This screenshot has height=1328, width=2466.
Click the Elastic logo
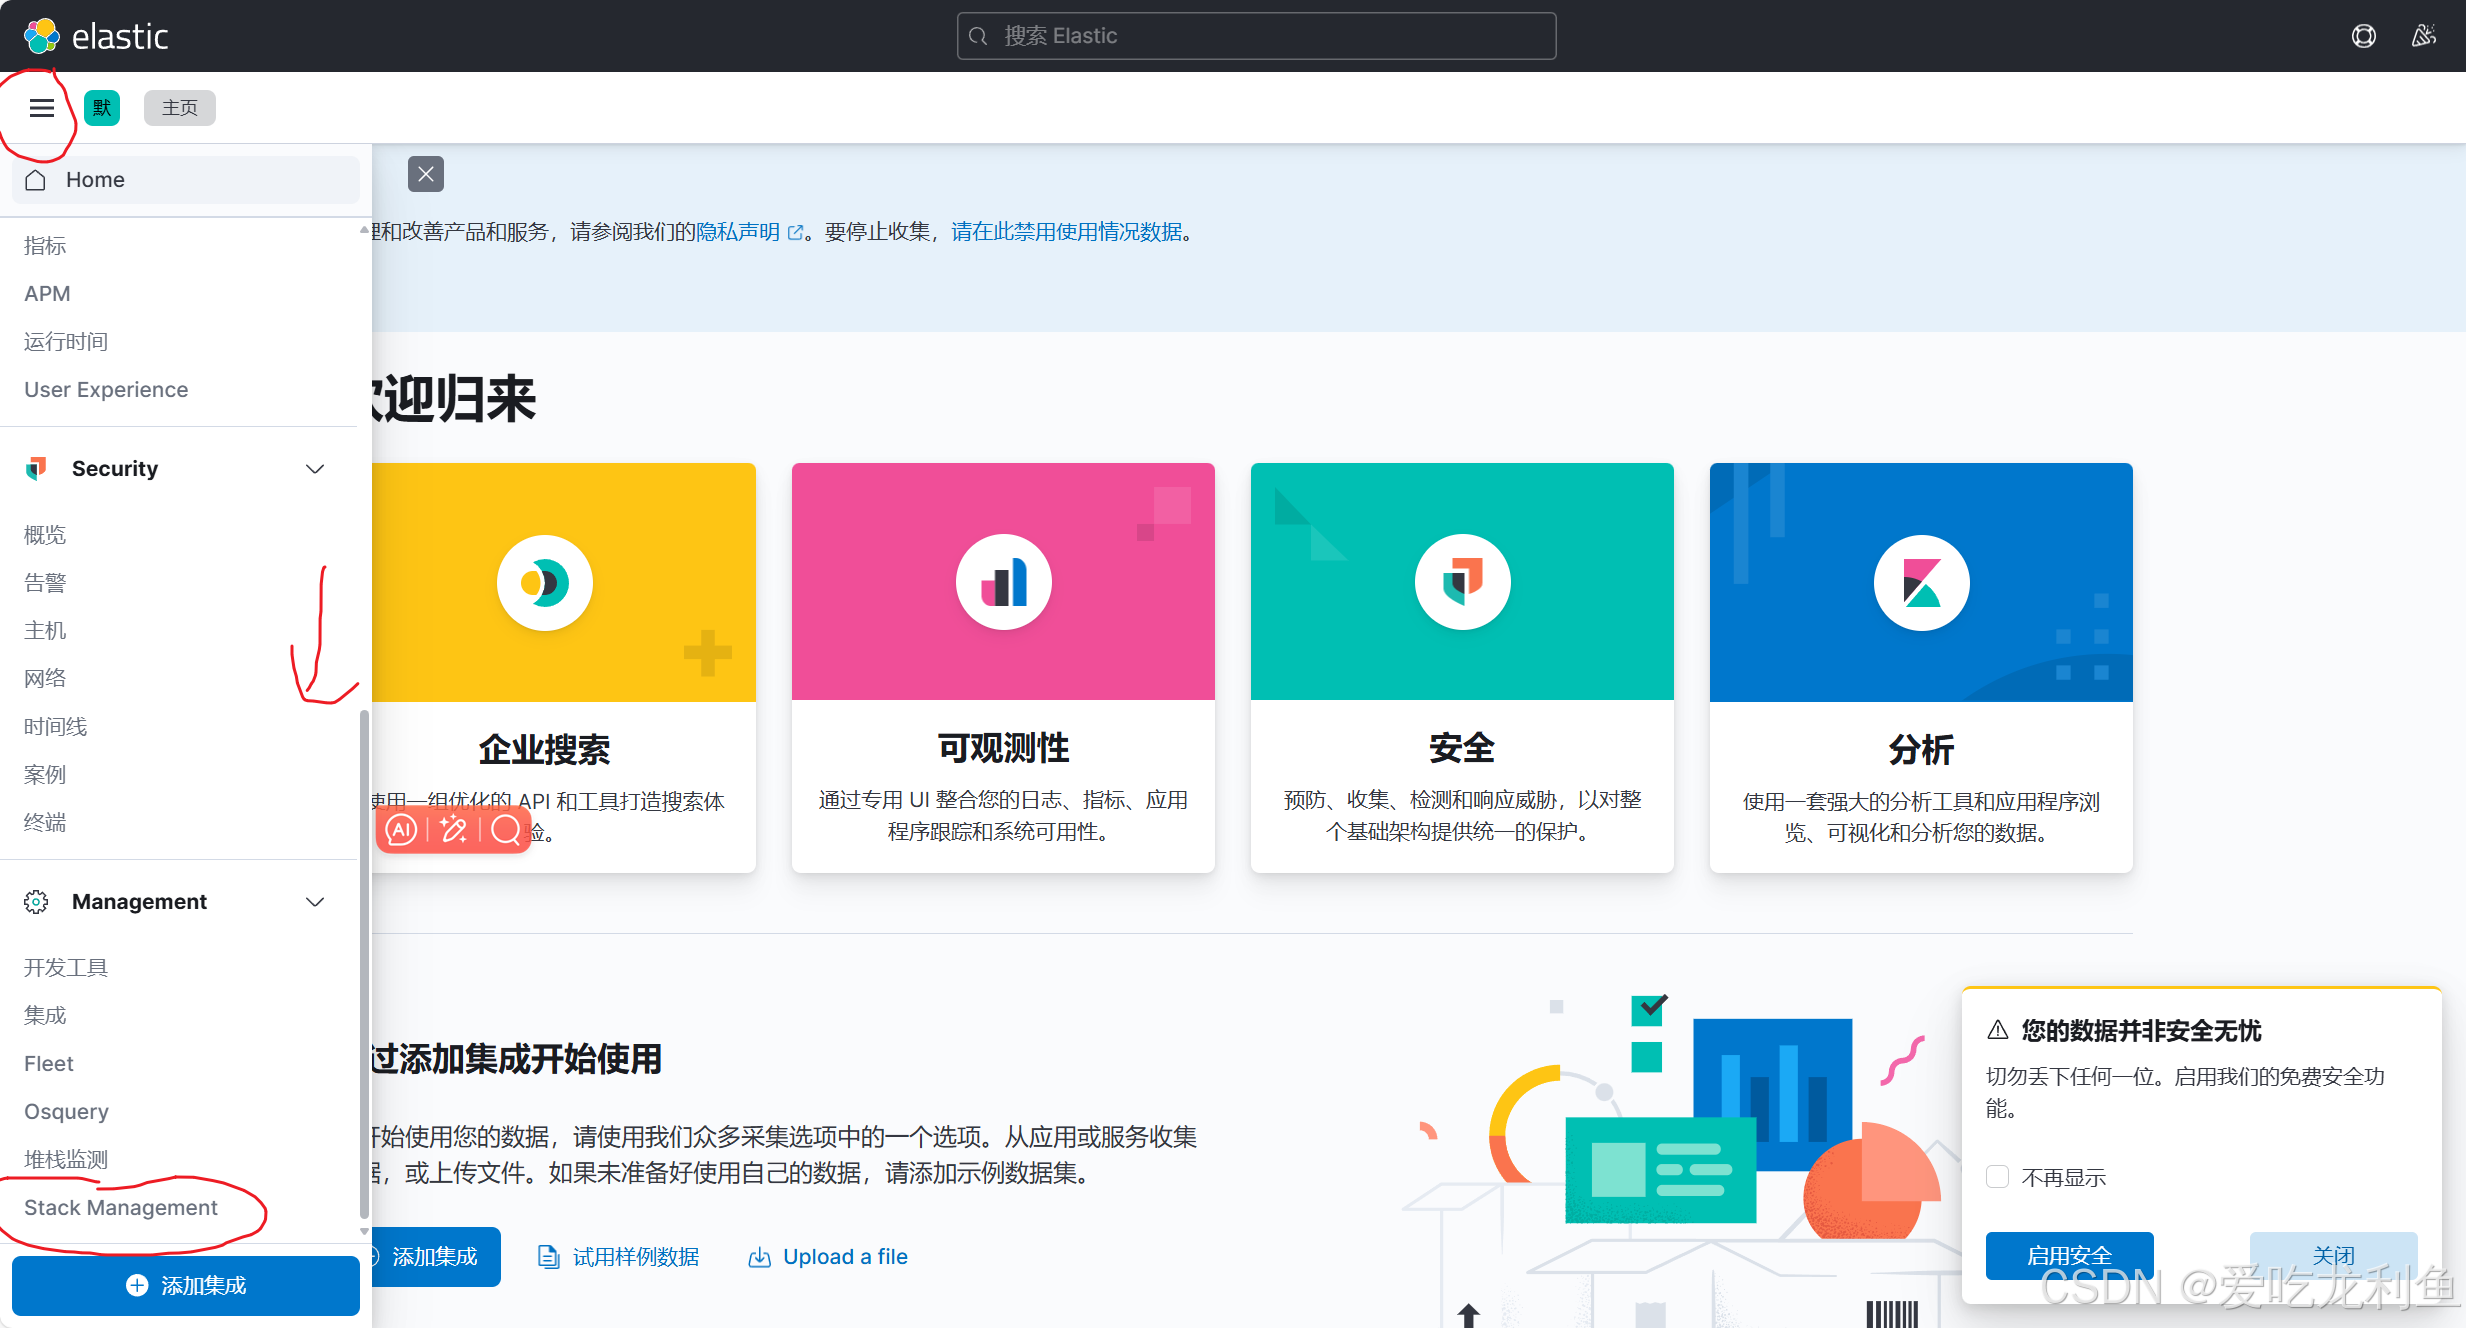tap(95, 36)
